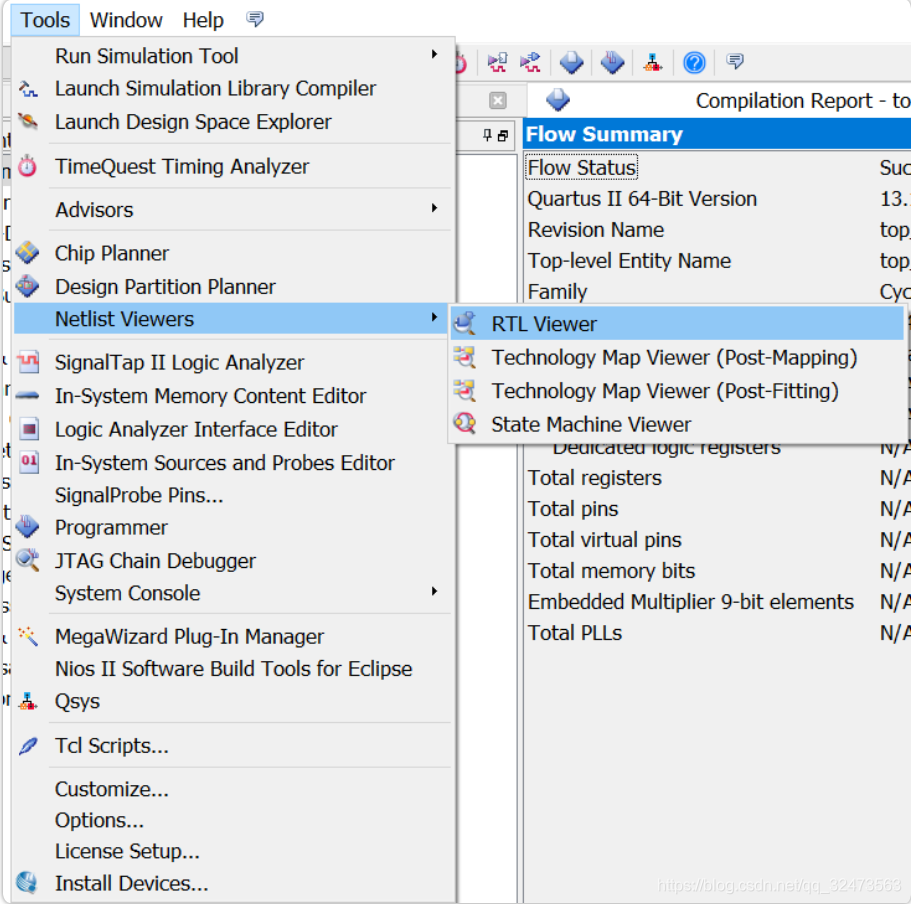Click the second blue programmer toolbar icon
This screenshot has width=911, height=904.
pos(612,62)
